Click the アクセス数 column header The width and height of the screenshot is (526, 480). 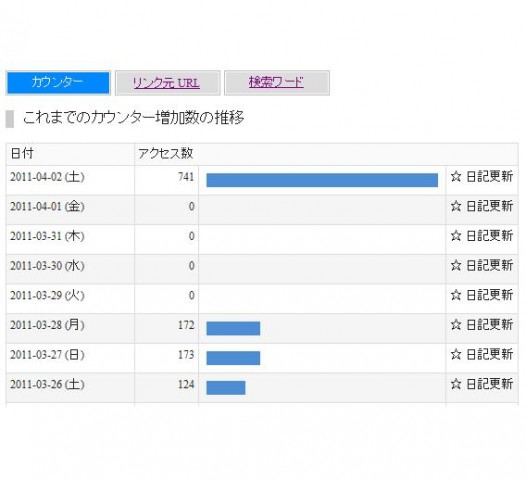click(166, 154)
